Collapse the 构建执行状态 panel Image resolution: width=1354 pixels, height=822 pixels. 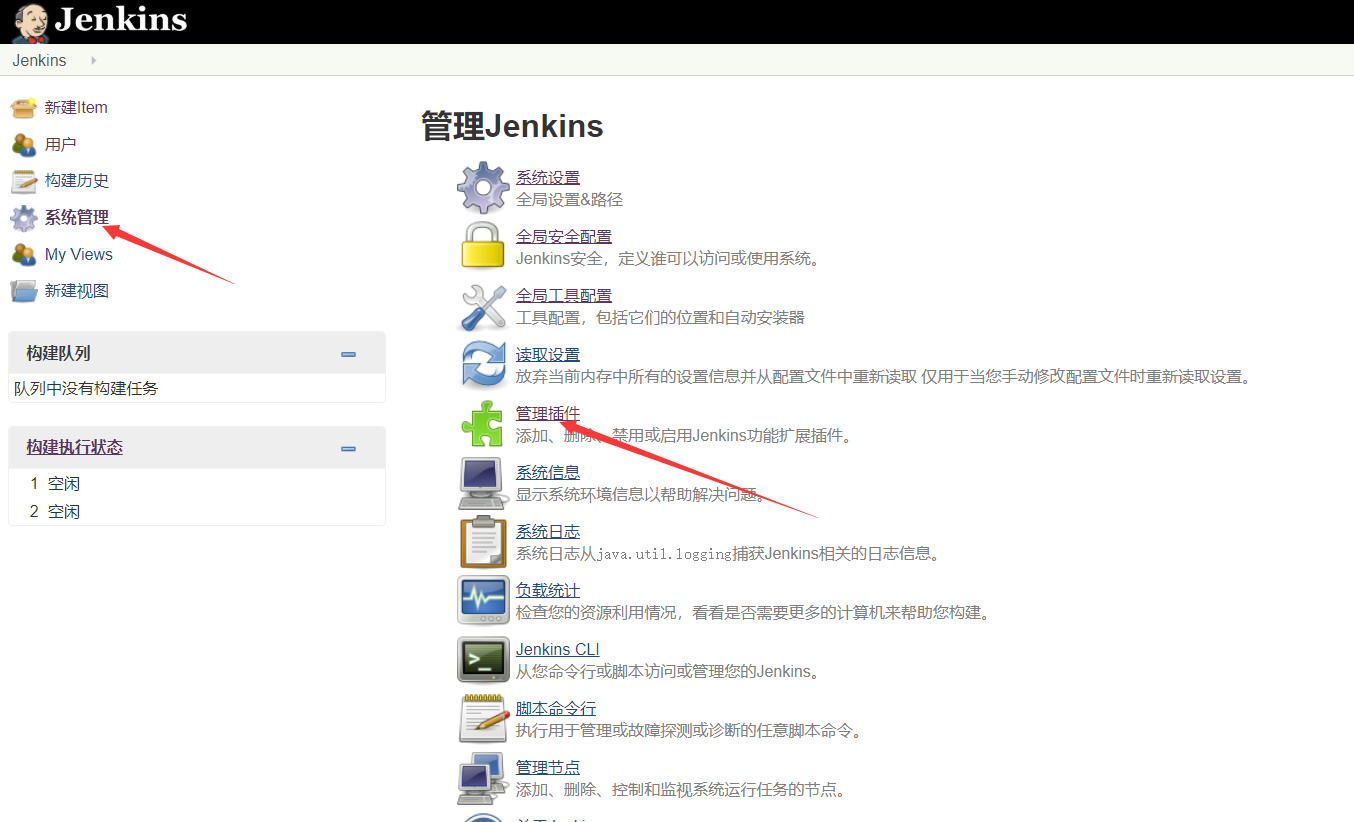(x=348, y=449)
